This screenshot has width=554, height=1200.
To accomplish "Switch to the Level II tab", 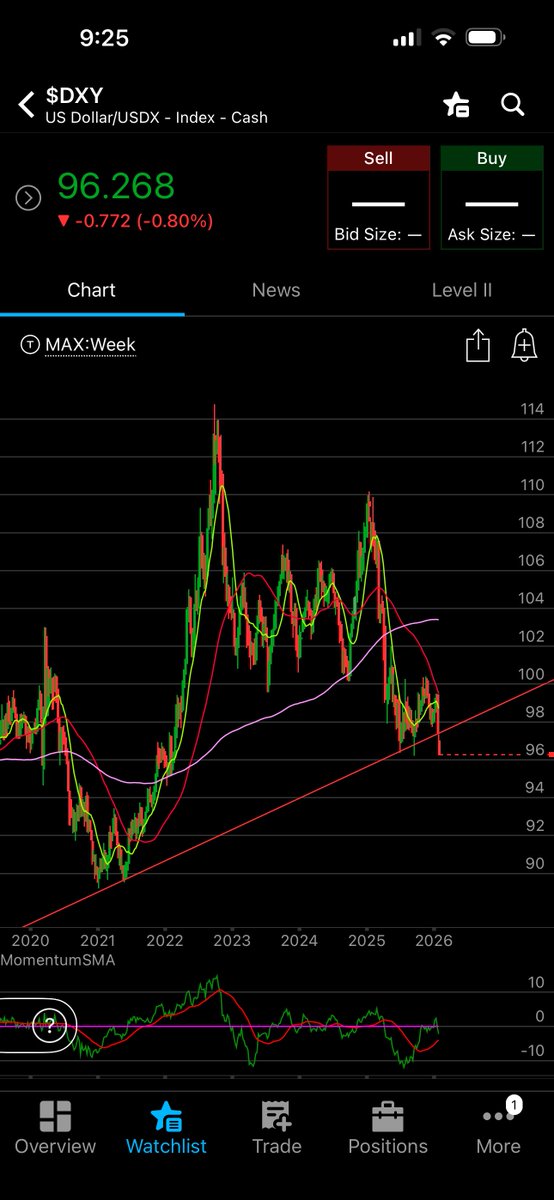I will (x=462, y=290).
